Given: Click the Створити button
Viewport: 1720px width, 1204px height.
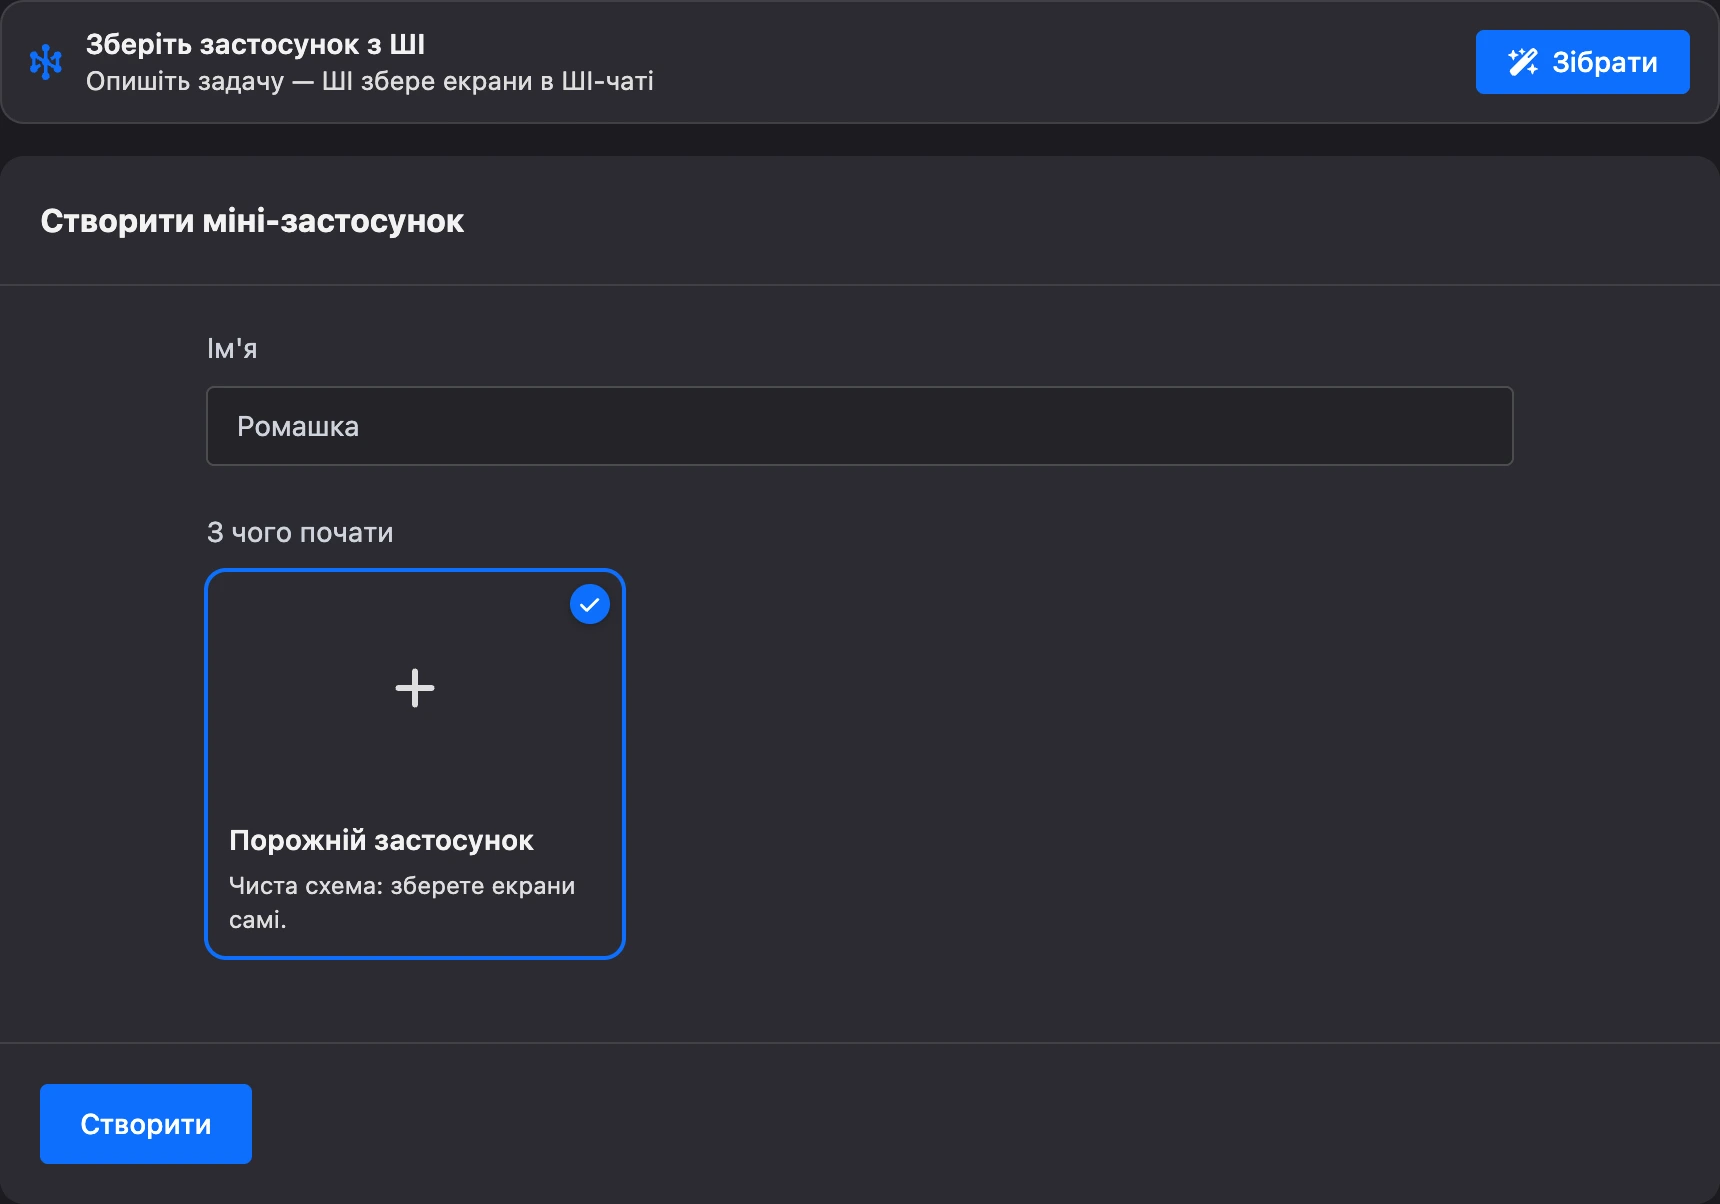Looking at the screenshot, I should tap(146, 1124).
